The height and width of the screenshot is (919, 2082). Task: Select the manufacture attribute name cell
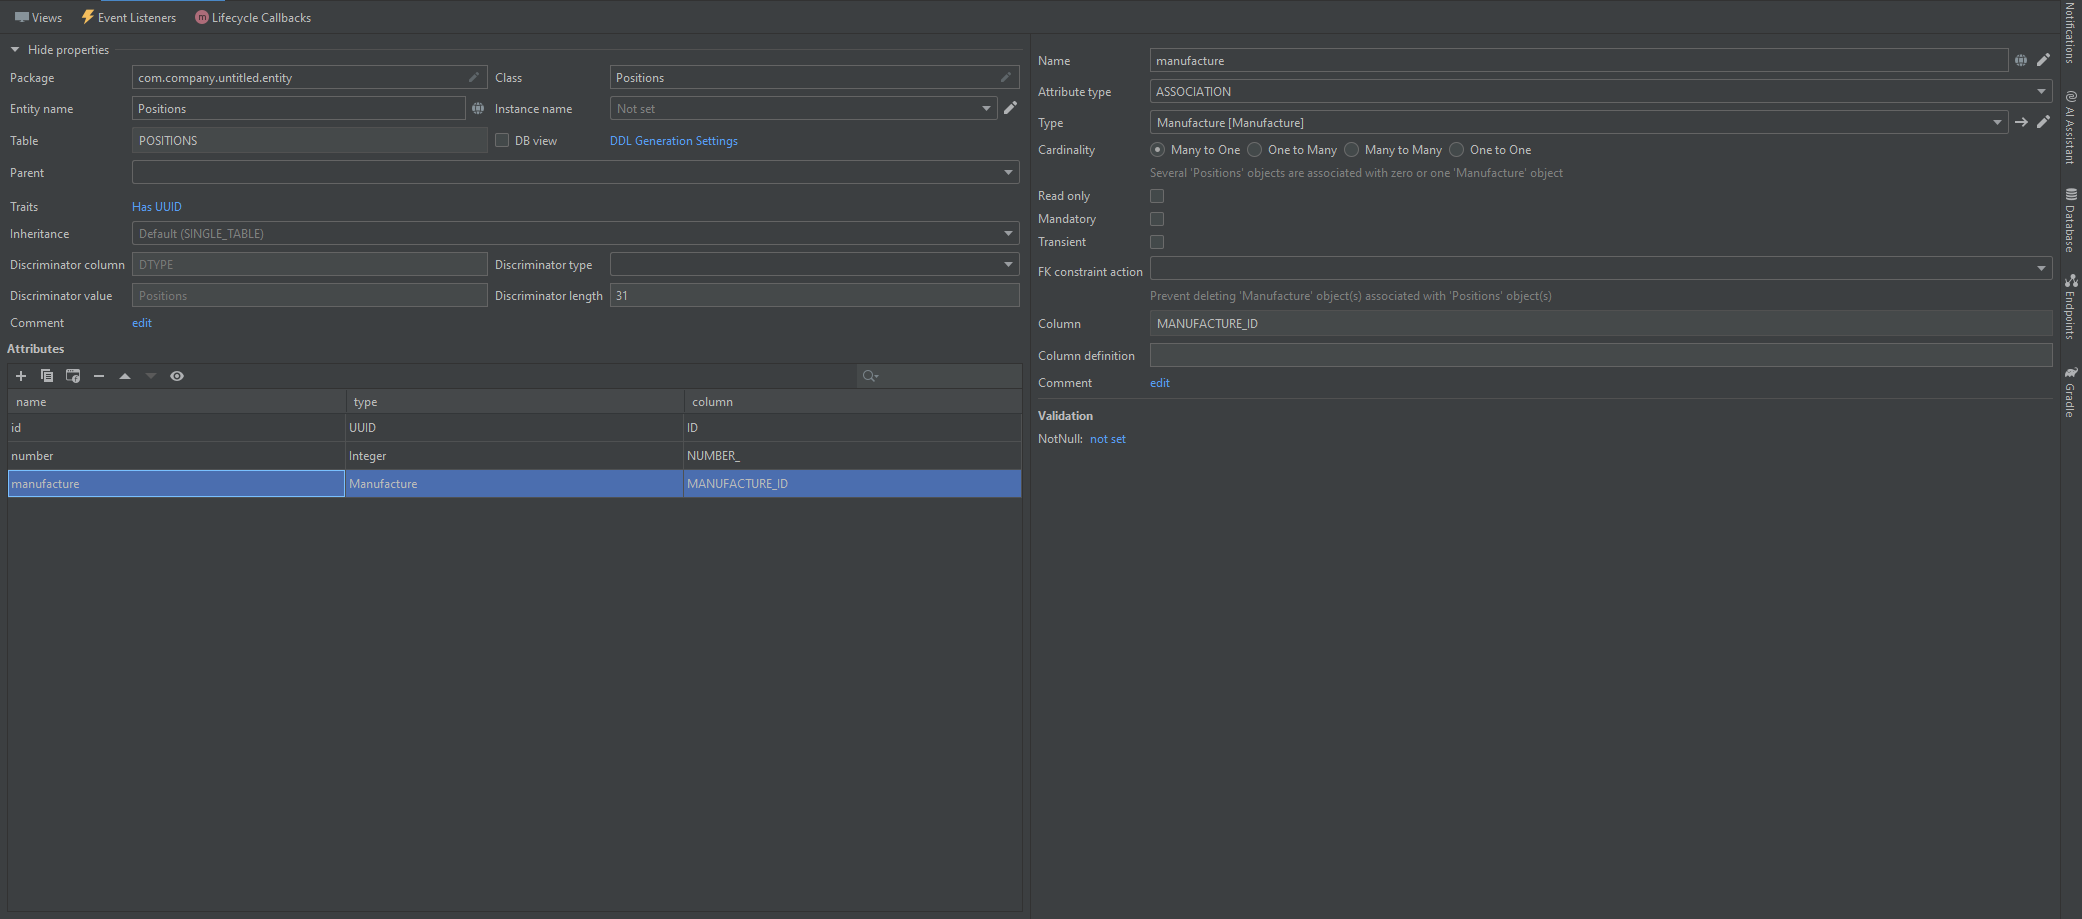(176, 484)
